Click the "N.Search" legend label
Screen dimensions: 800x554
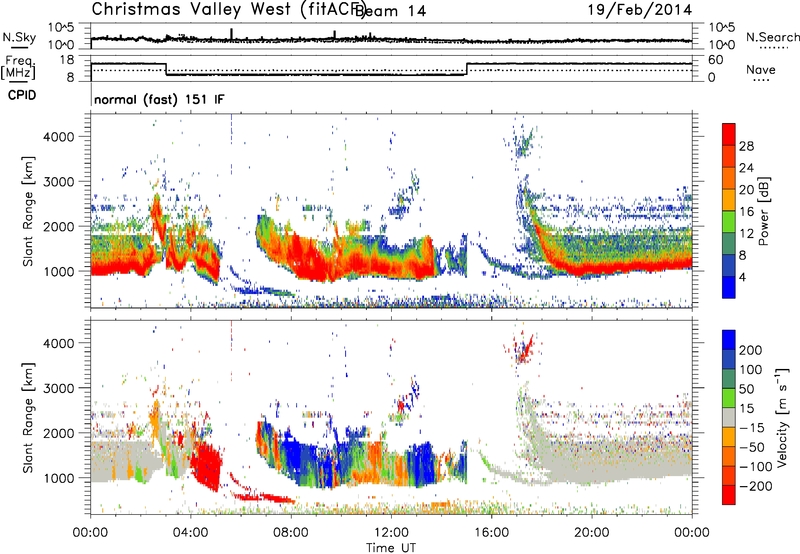coord(772,37)
